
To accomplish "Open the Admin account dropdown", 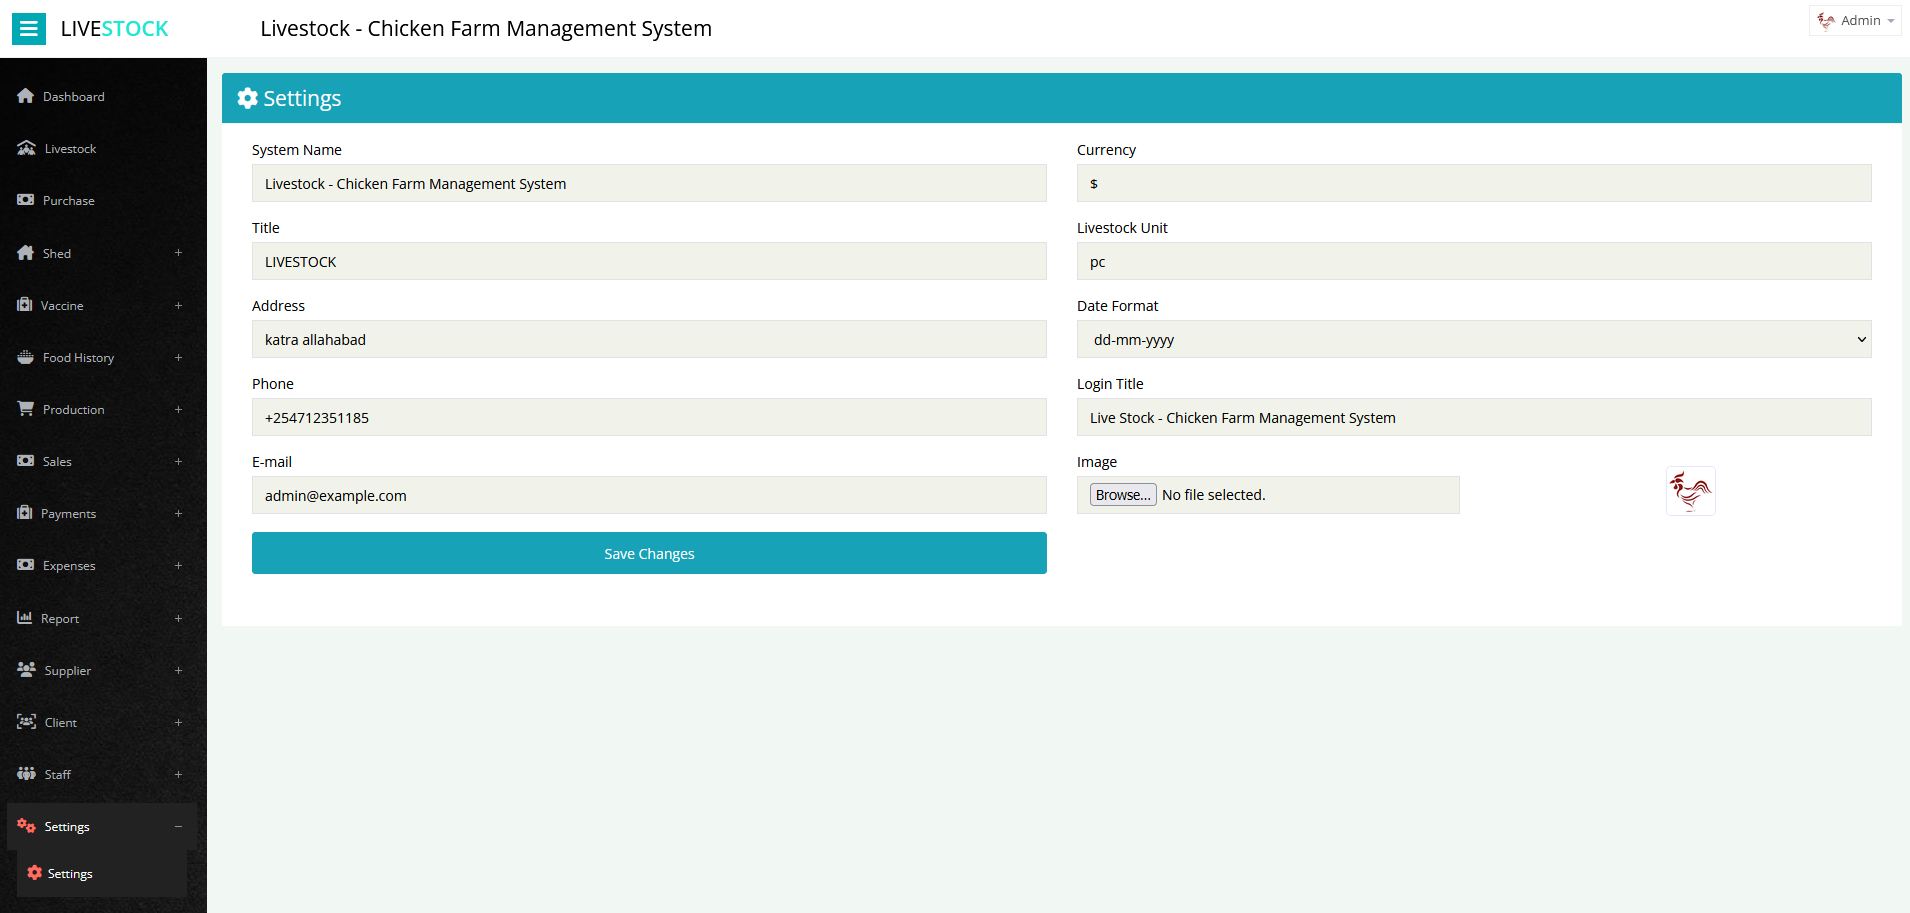I will point(1854,20).
